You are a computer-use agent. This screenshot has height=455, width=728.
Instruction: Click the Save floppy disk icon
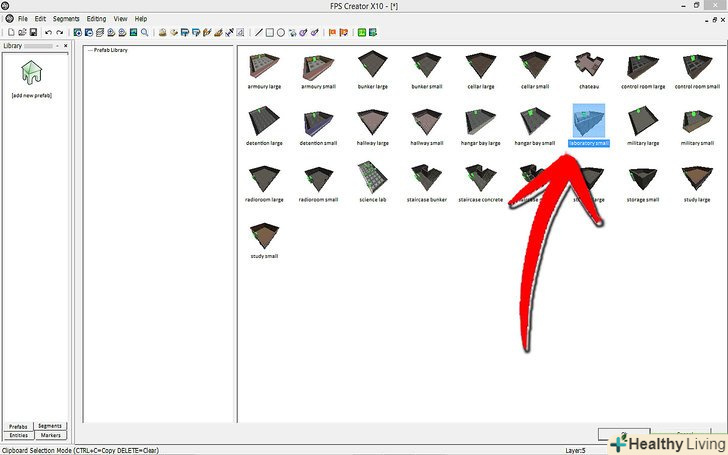33,32
